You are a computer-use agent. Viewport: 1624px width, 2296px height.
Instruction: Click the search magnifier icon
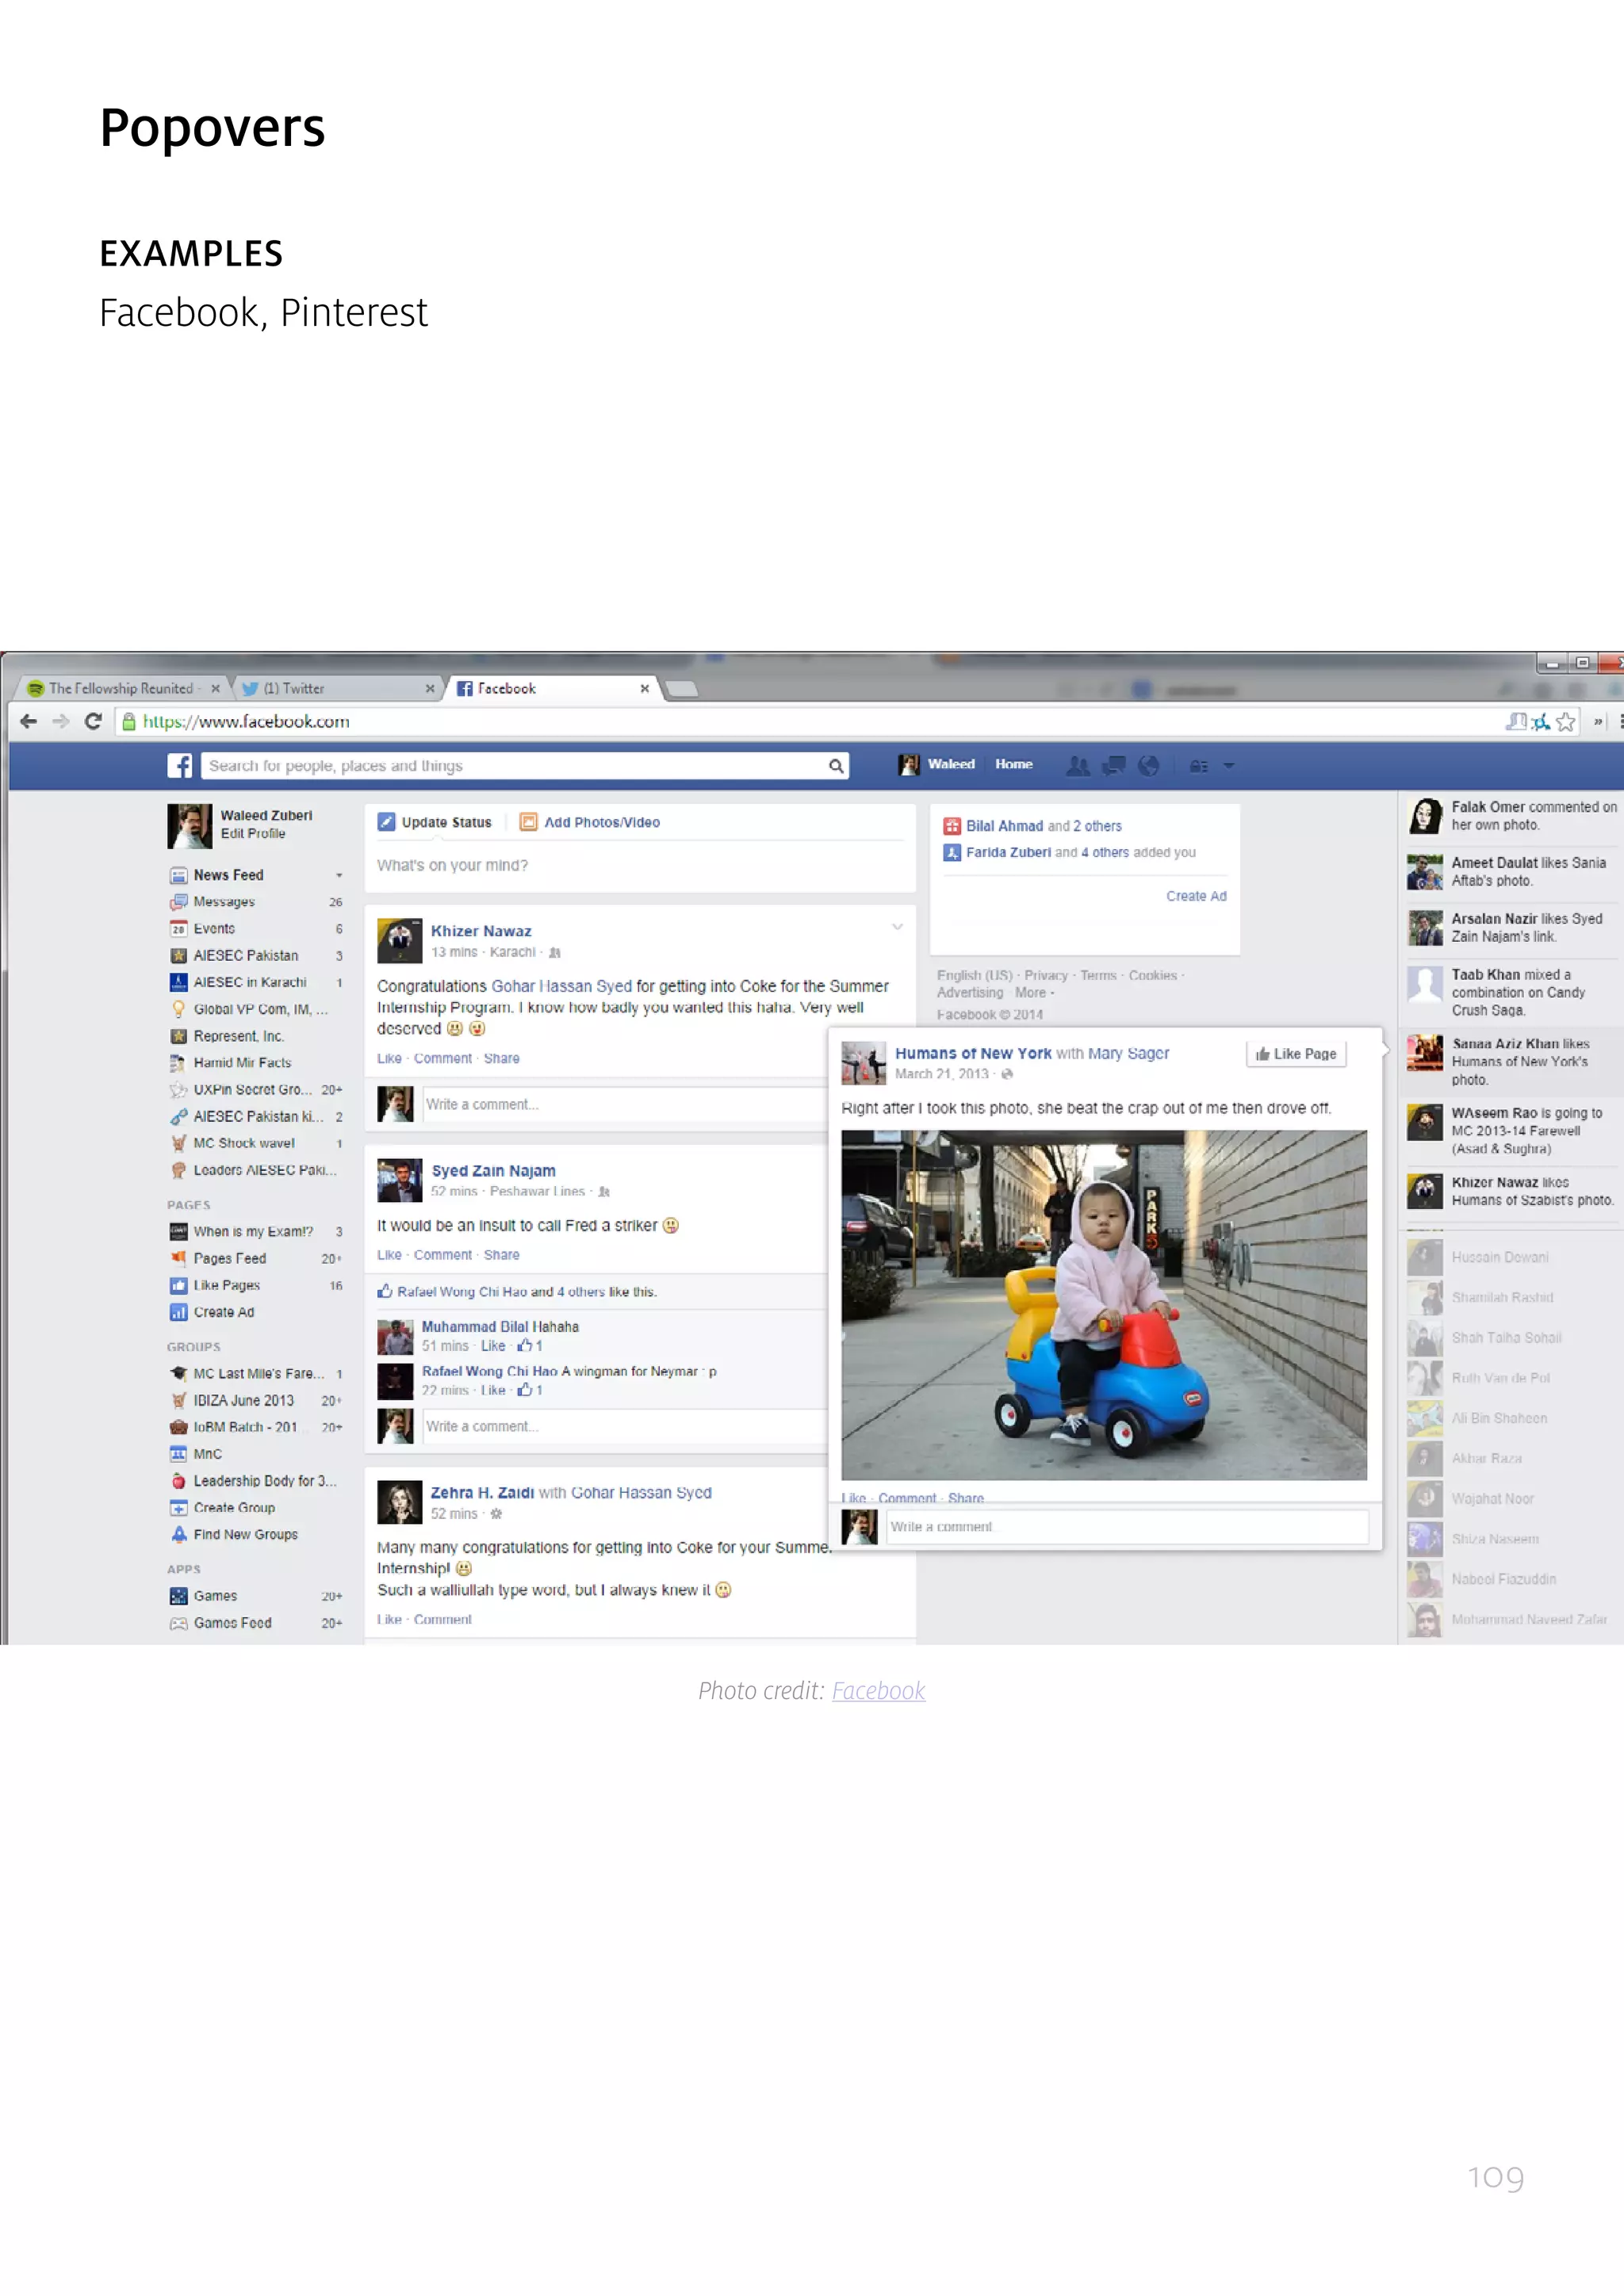[x=835, y=766]
